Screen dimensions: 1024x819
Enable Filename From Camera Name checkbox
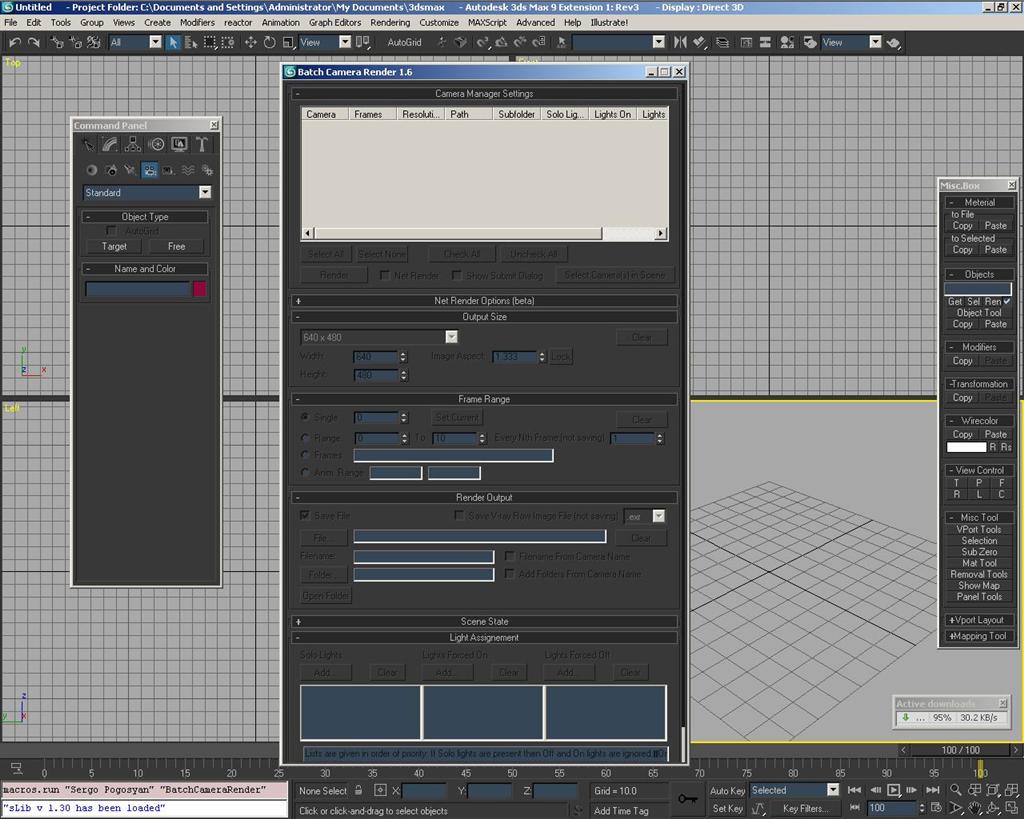[x=509, y=556]
